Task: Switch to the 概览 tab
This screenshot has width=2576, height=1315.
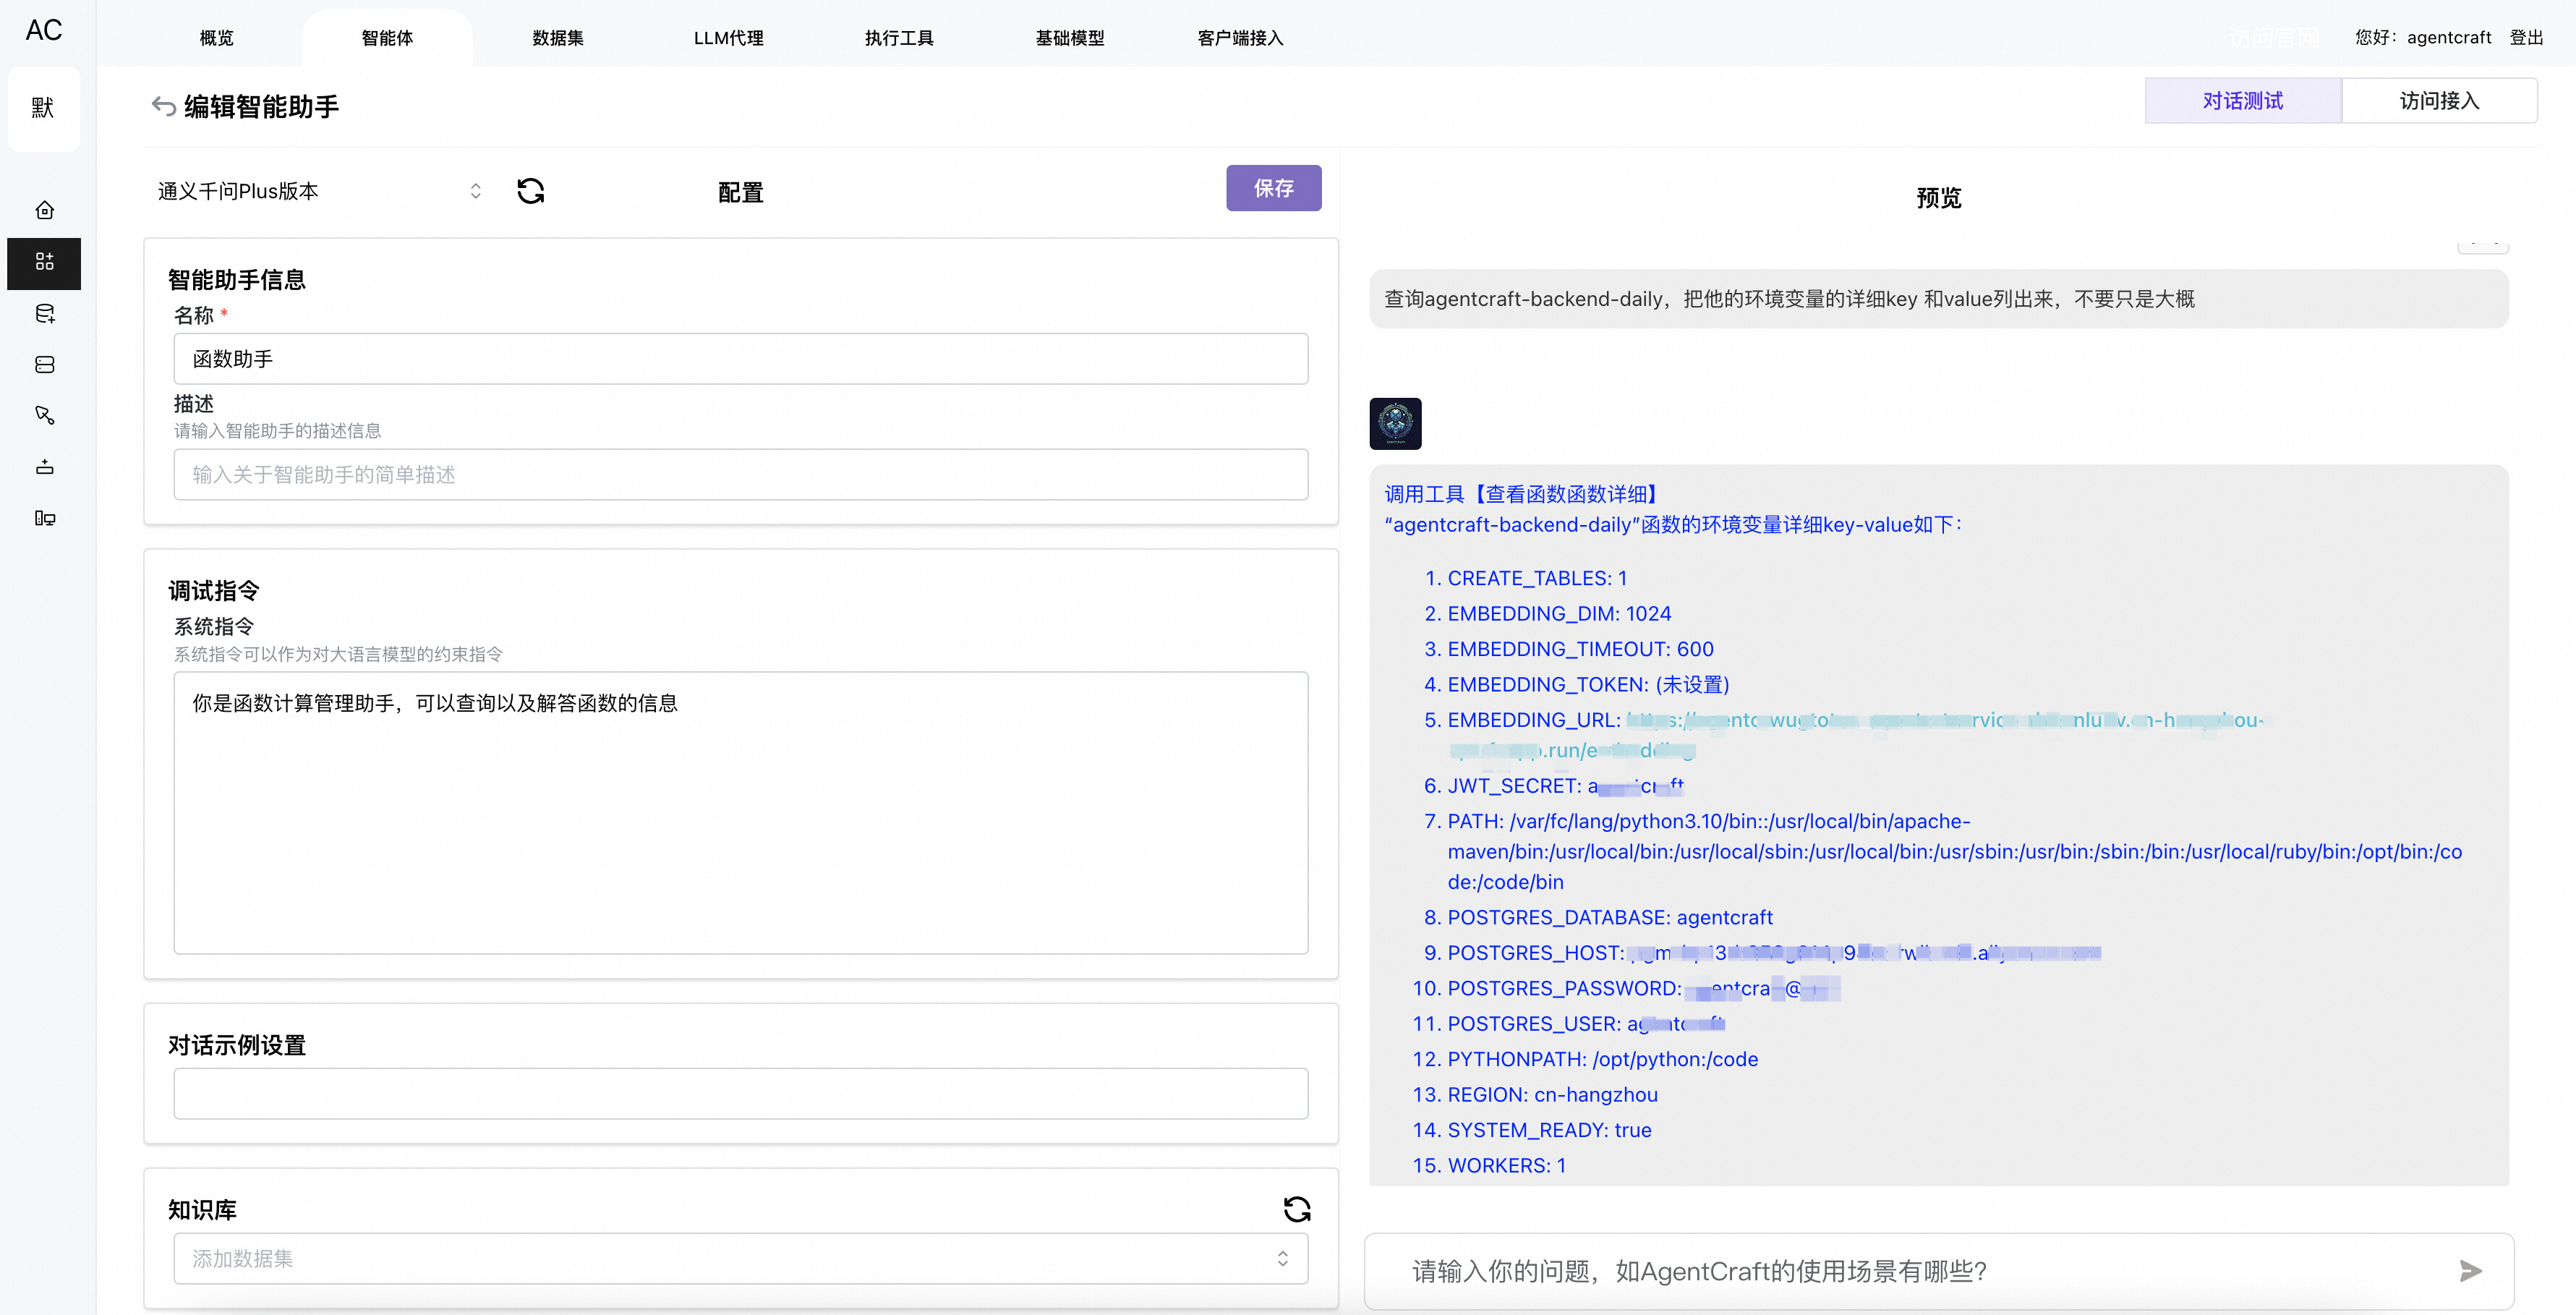Action: [216, 38]
